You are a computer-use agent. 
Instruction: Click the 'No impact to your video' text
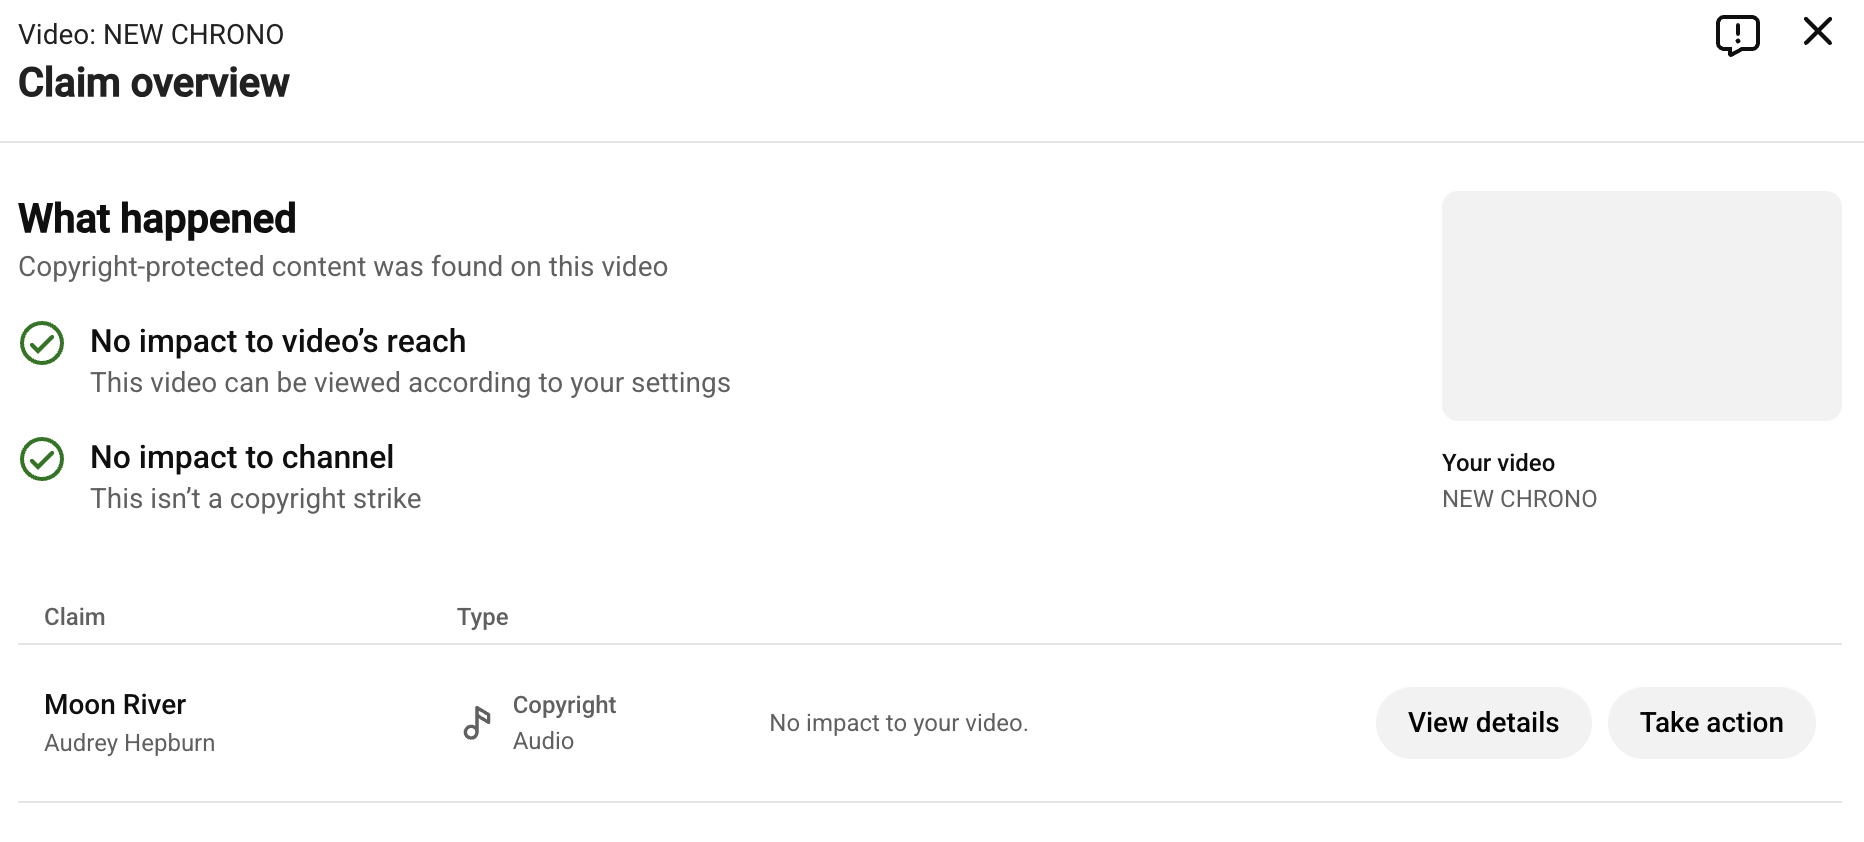pos(898,723)
